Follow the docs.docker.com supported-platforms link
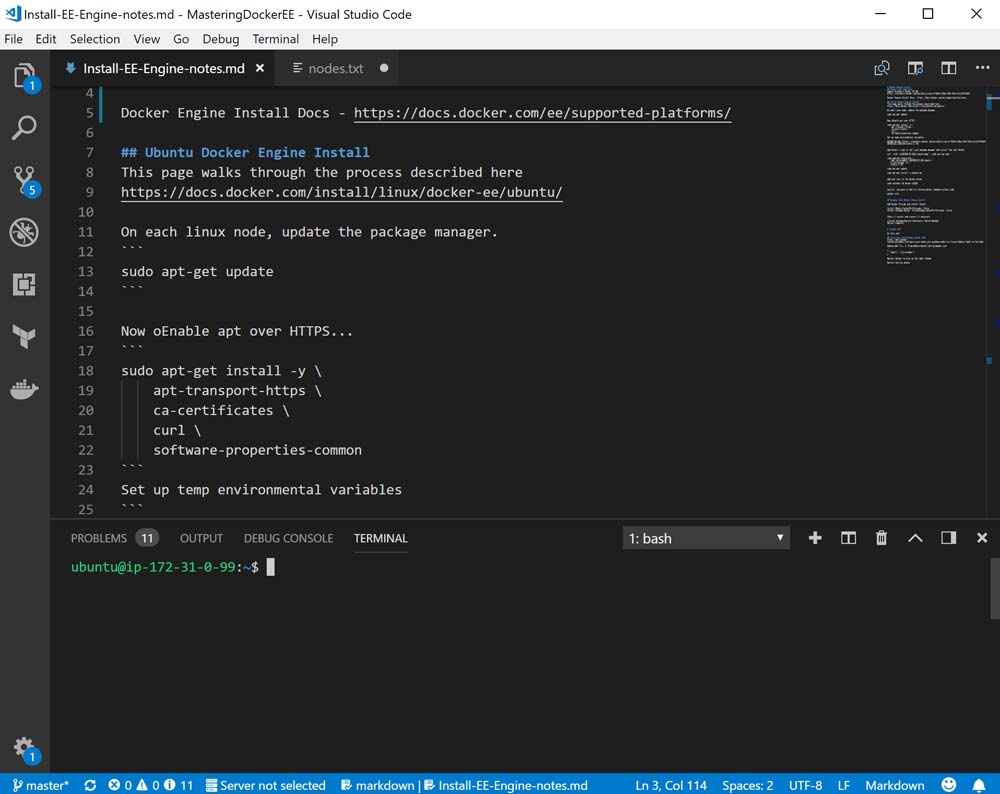Screen dimensions: 1000x794 [x=542, y=113]
